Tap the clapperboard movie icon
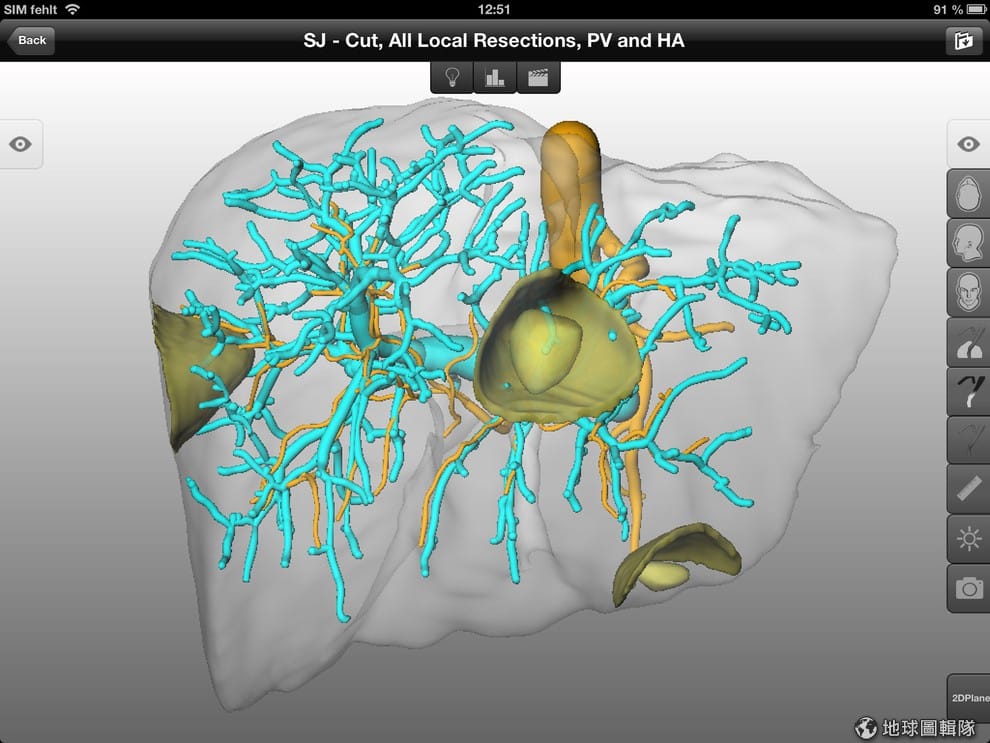 pos(538,78)
